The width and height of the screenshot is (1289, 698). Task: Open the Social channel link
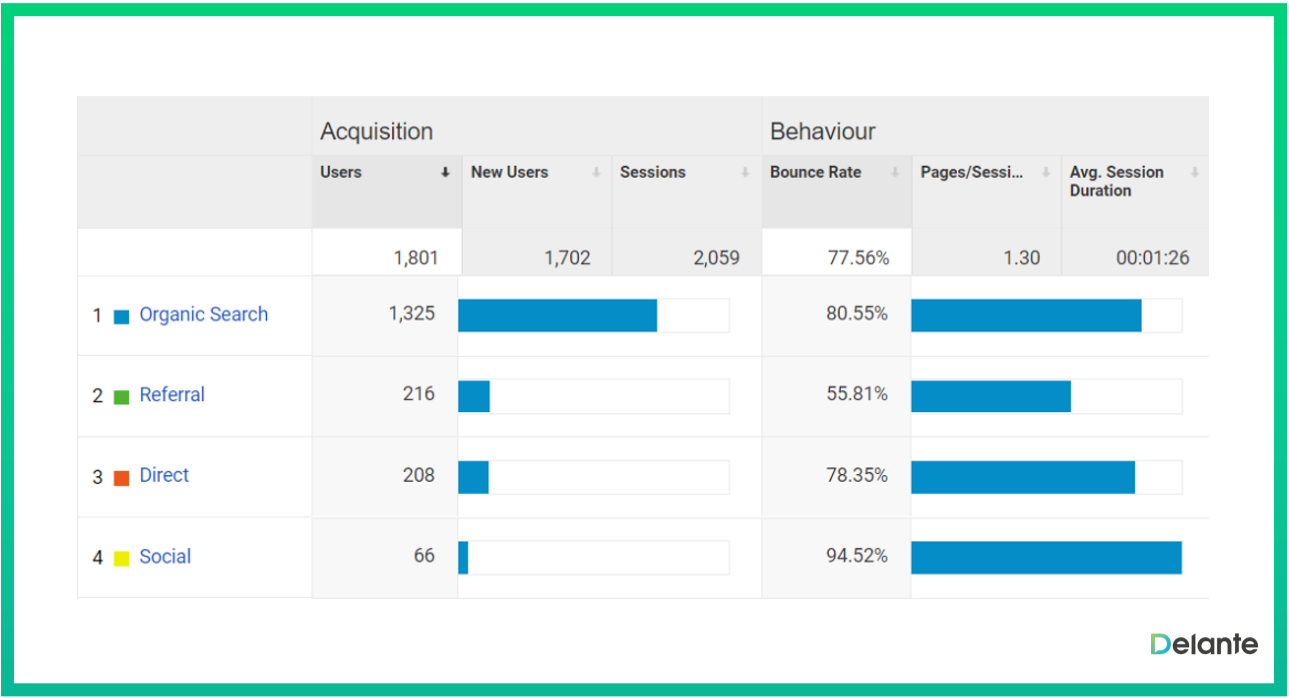tap(165, 557)
